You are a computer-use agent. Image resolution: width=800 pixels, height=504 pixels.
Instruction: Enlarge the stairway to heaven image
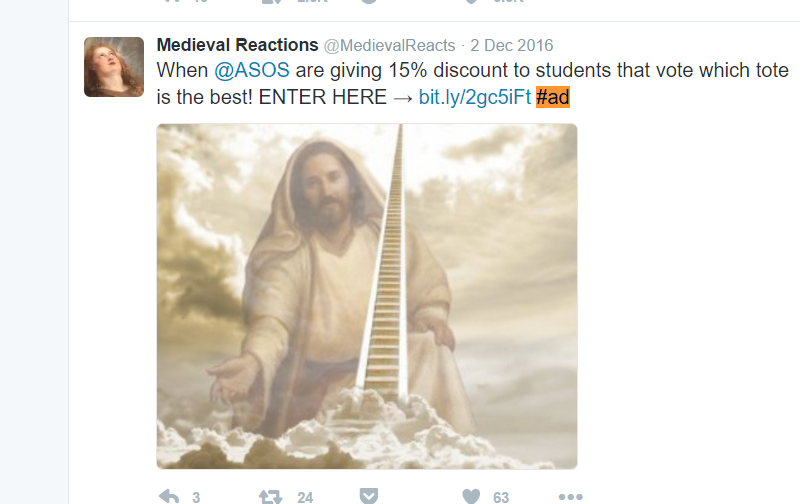coord(367,296)
